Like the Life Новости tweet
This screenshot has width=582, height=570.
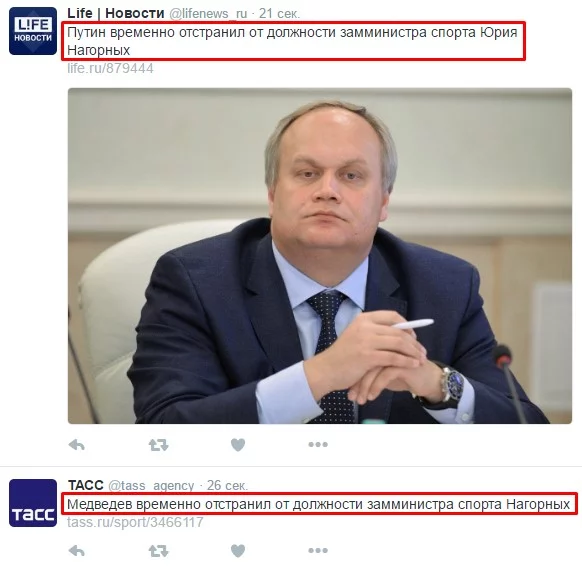(238, 445)
